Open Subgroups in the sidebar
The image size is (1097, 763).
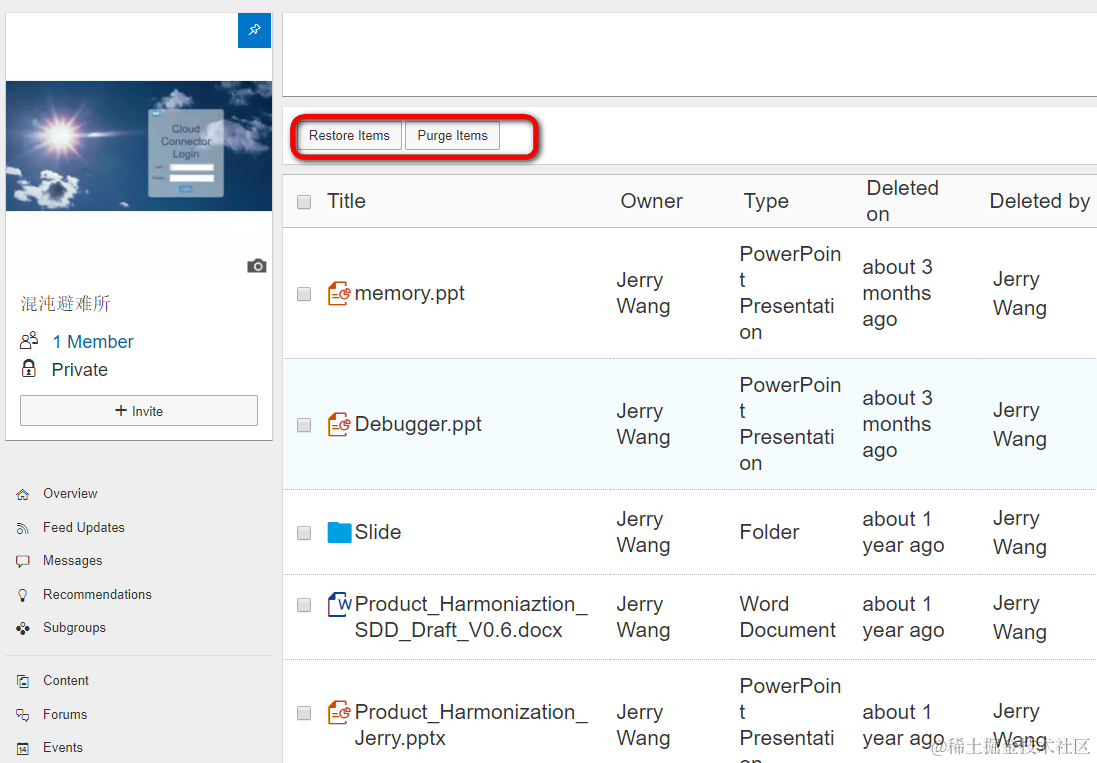click(74, 627)
